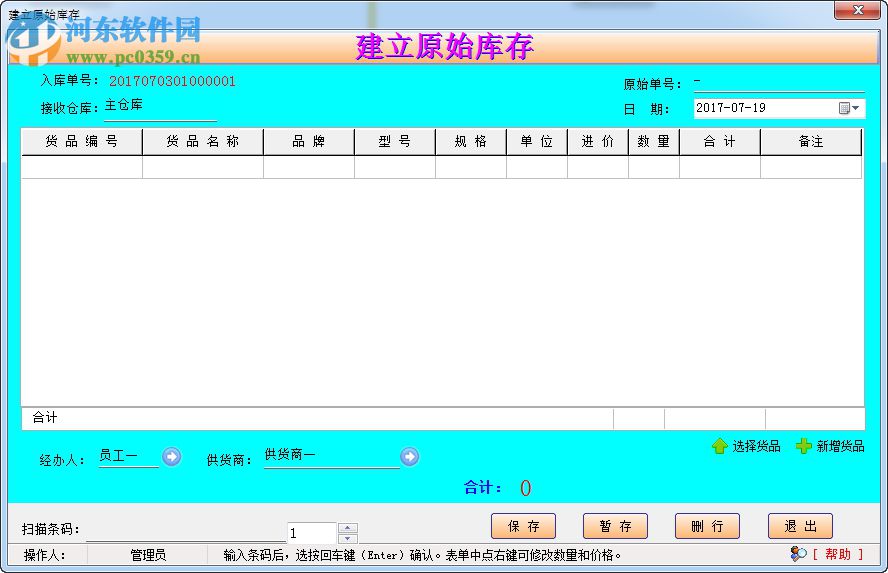Click the 进价 column header
This screenshot has height=573, width=888.
pos(597,142)
